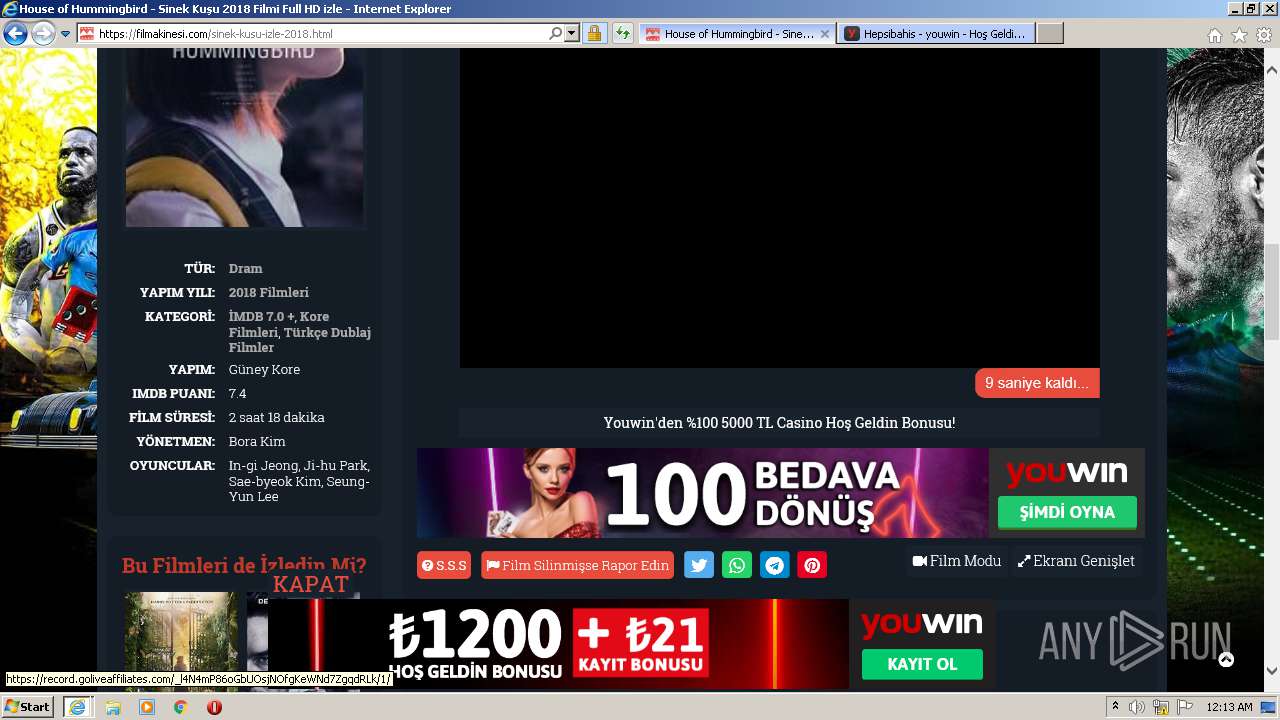Click the ŞİMDİ OYNA banner button
The height and width of the screenshot is (720, 1280).
click(1067, 512)
